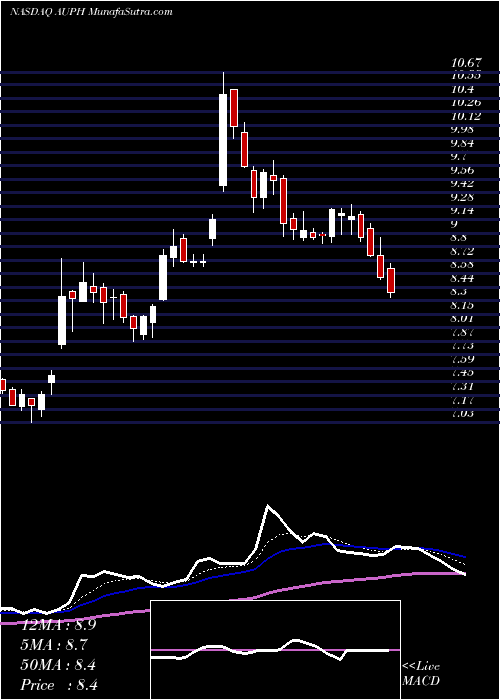
Task: Click the 10.4 price axis label
Action: point(463,90)
